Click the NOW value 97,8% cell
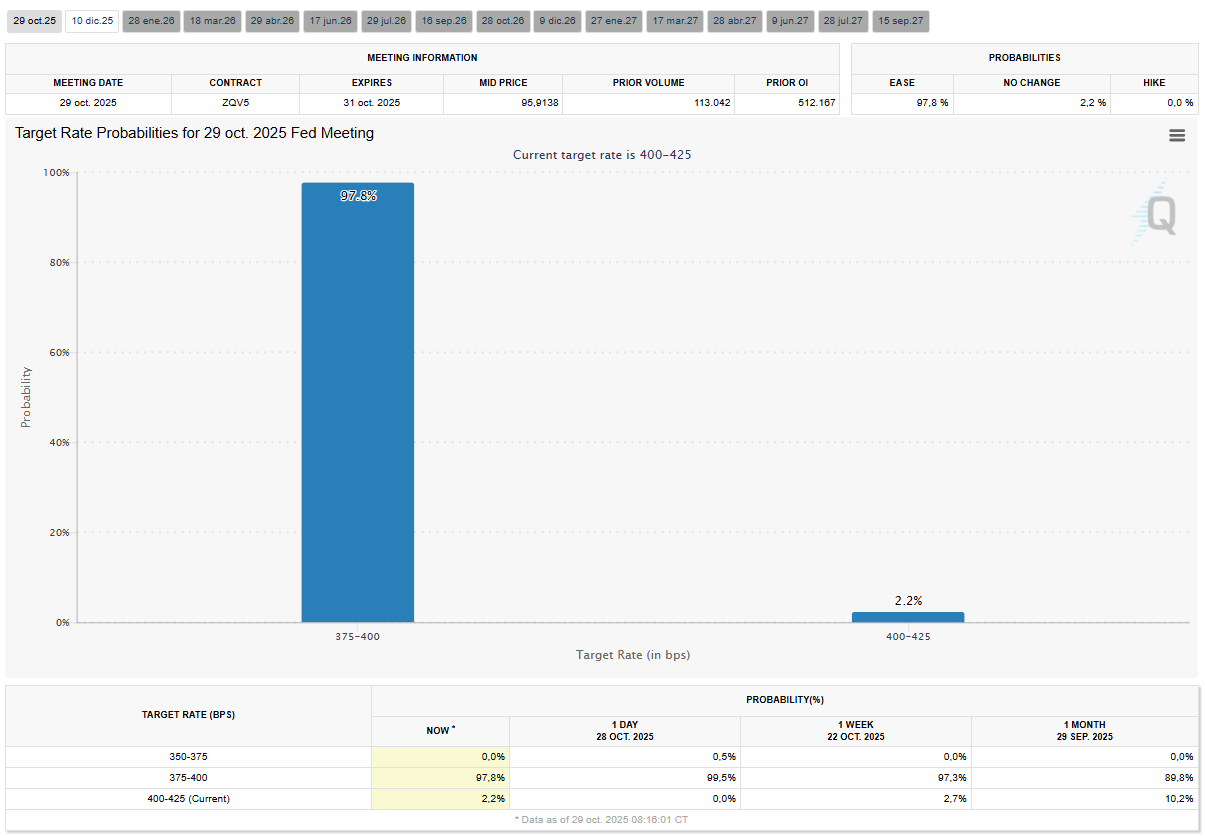 (440, 777)
